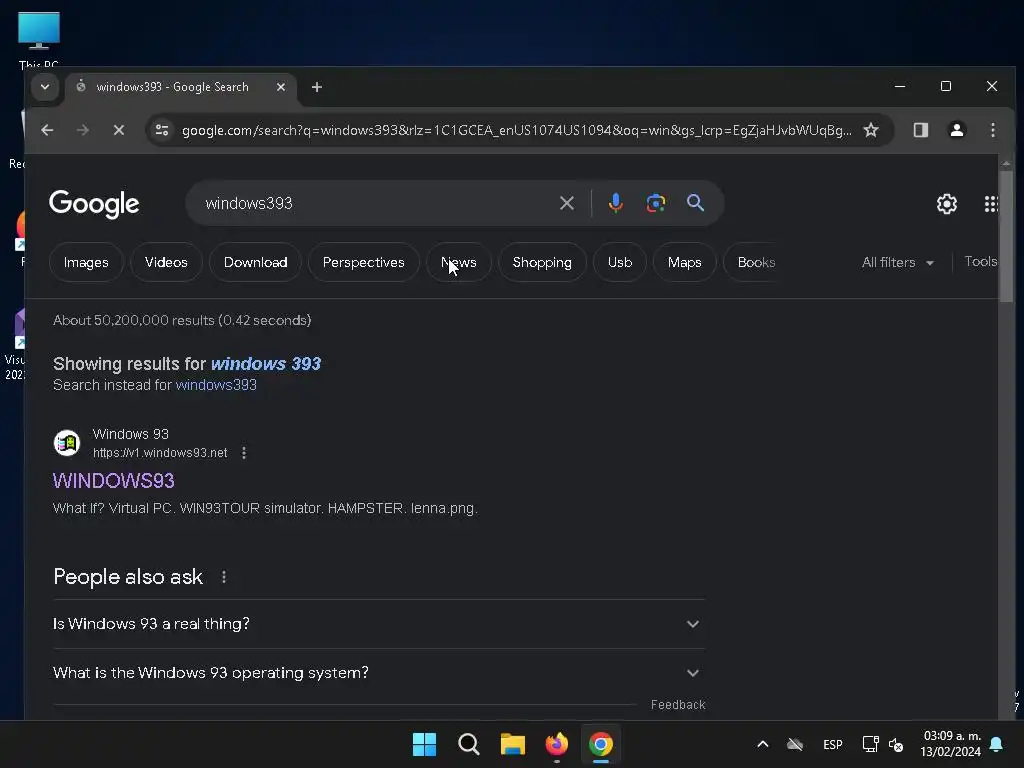This screenshot has width=1024, height=768.
Task: Click the "windows 393" corrected query link
Action: 266,364
